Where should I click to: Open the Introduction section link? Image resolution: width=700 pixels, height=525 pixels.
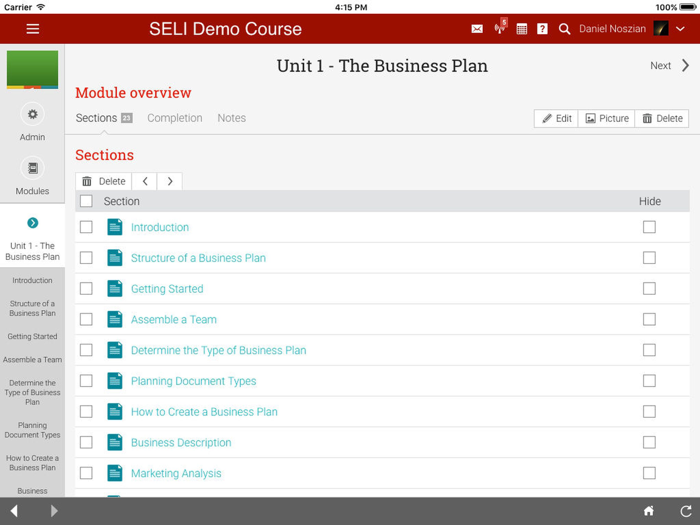[x=160, y=227]
